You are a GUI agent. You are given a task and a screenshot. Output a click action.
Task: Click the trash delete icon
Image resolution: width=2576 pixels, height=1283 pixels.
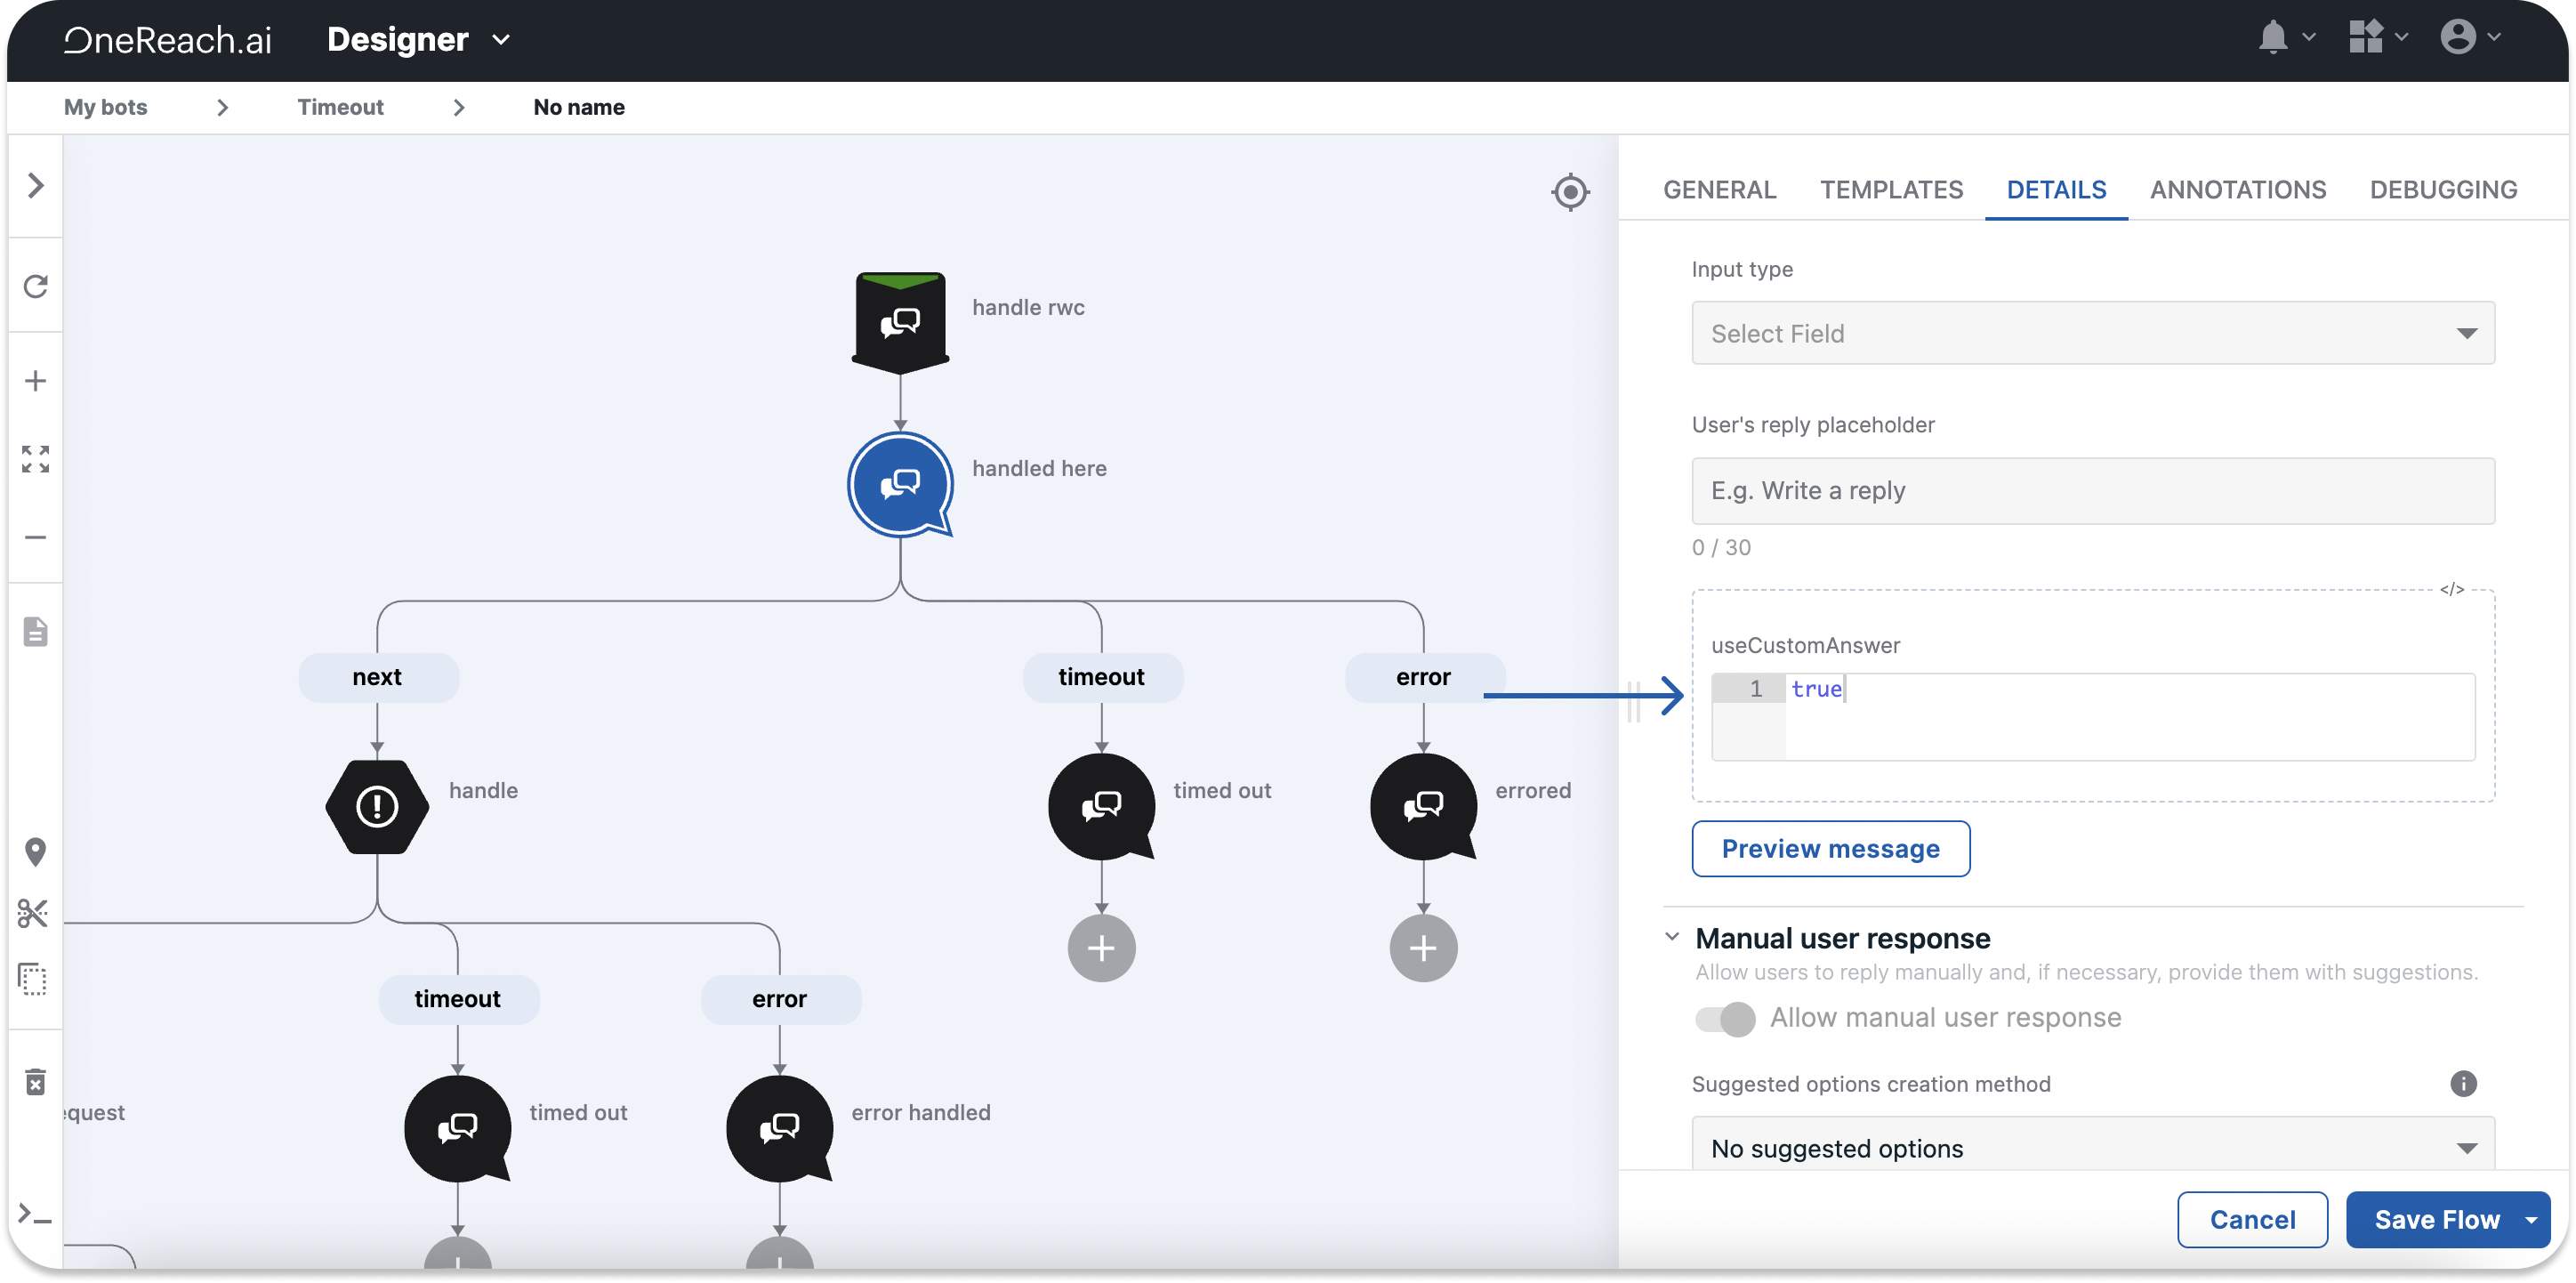click(x=36, y=1081)
